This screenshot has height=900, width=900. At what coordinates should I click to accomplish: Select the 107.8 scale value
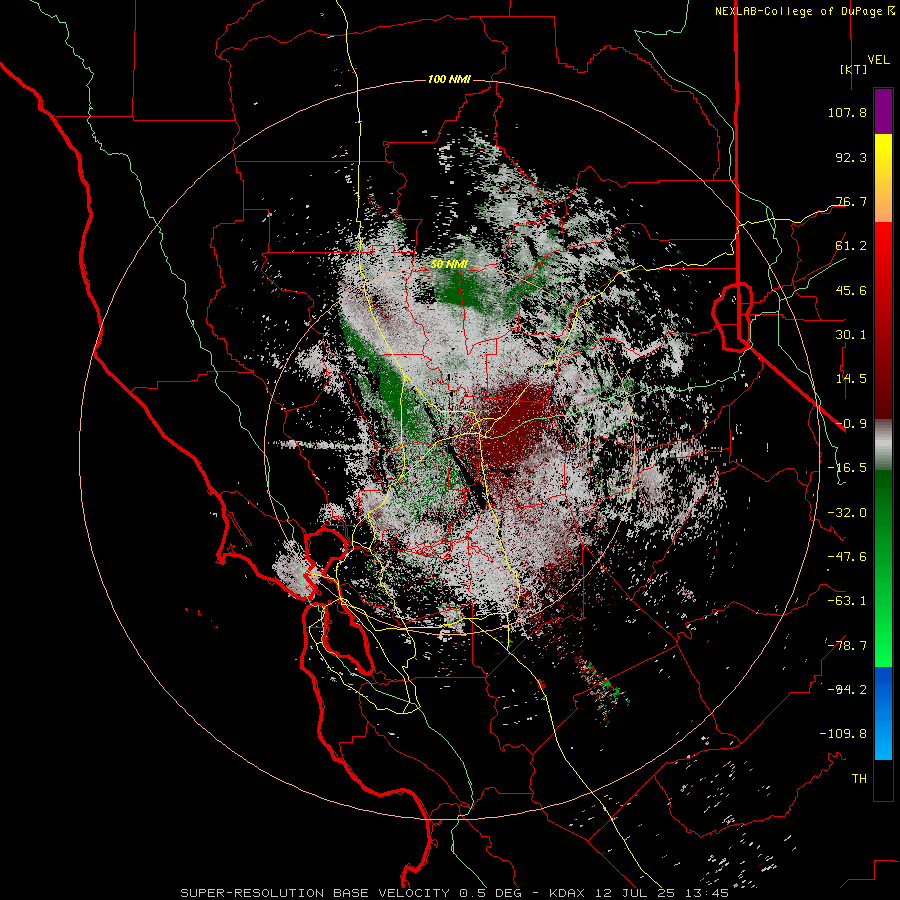(847, 112)
